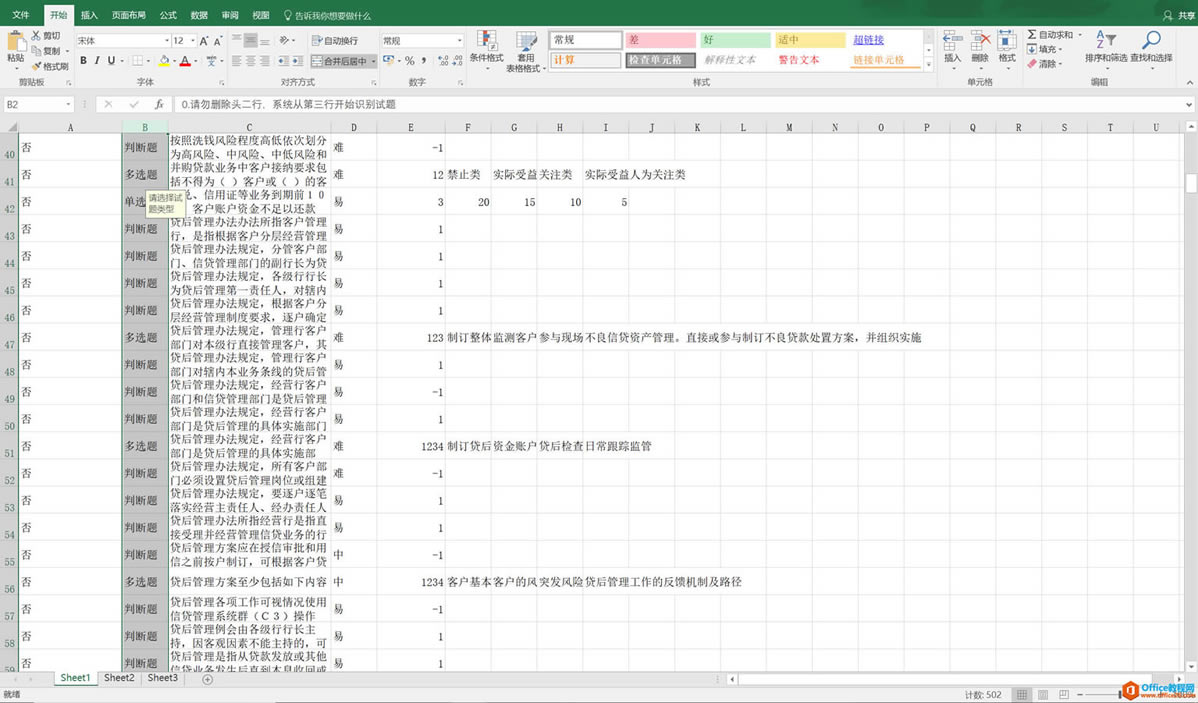Click the insert function fx icon
Viewport: 1198px width, 703px height.
point(159,104)
